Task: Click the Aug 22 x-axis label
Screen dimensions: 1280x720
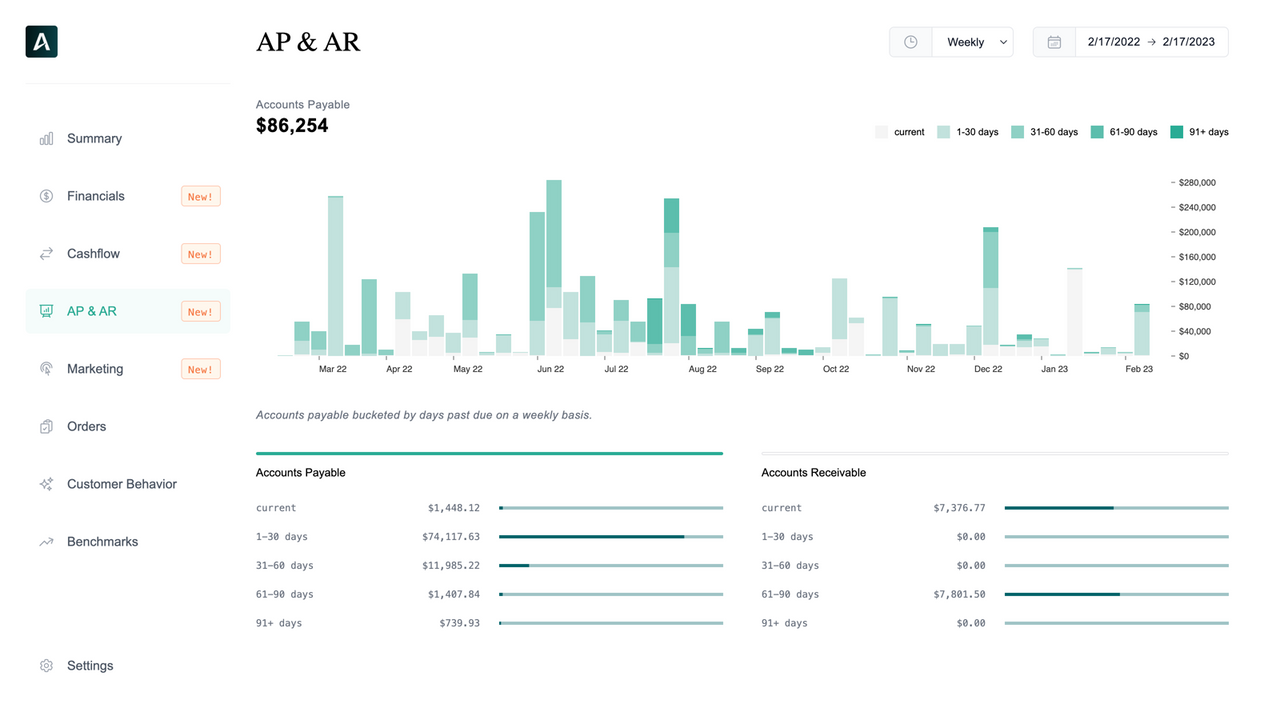Action: (703, 369)
